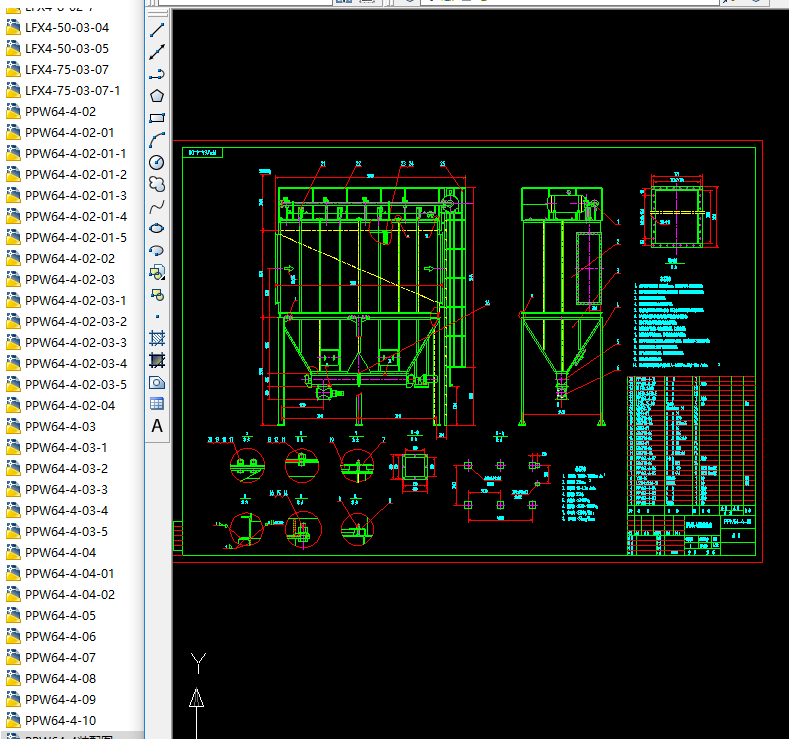Select the Spline curve tool
This screenshot has width=789, height=739.
(157, 206)
